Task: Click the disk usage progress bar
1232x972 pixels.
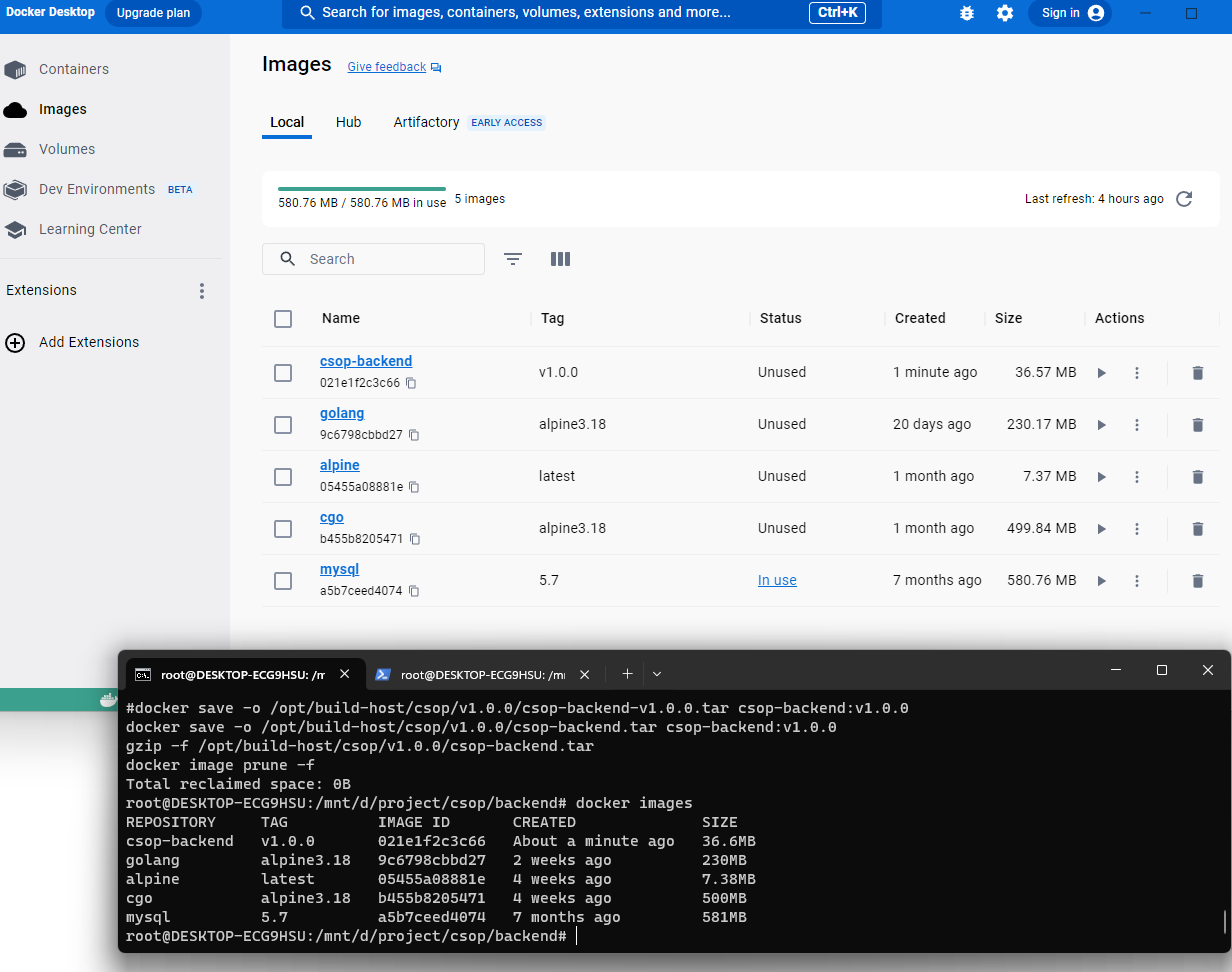Action: pyautogui.click(x=362, y=188)
